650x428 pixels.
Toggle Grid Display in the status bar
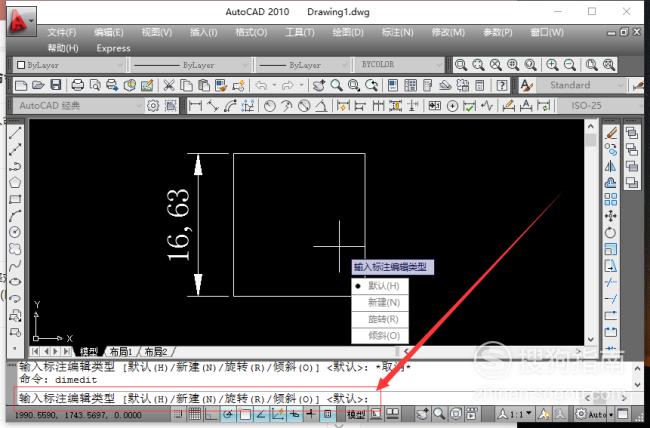tap(195, 414)
